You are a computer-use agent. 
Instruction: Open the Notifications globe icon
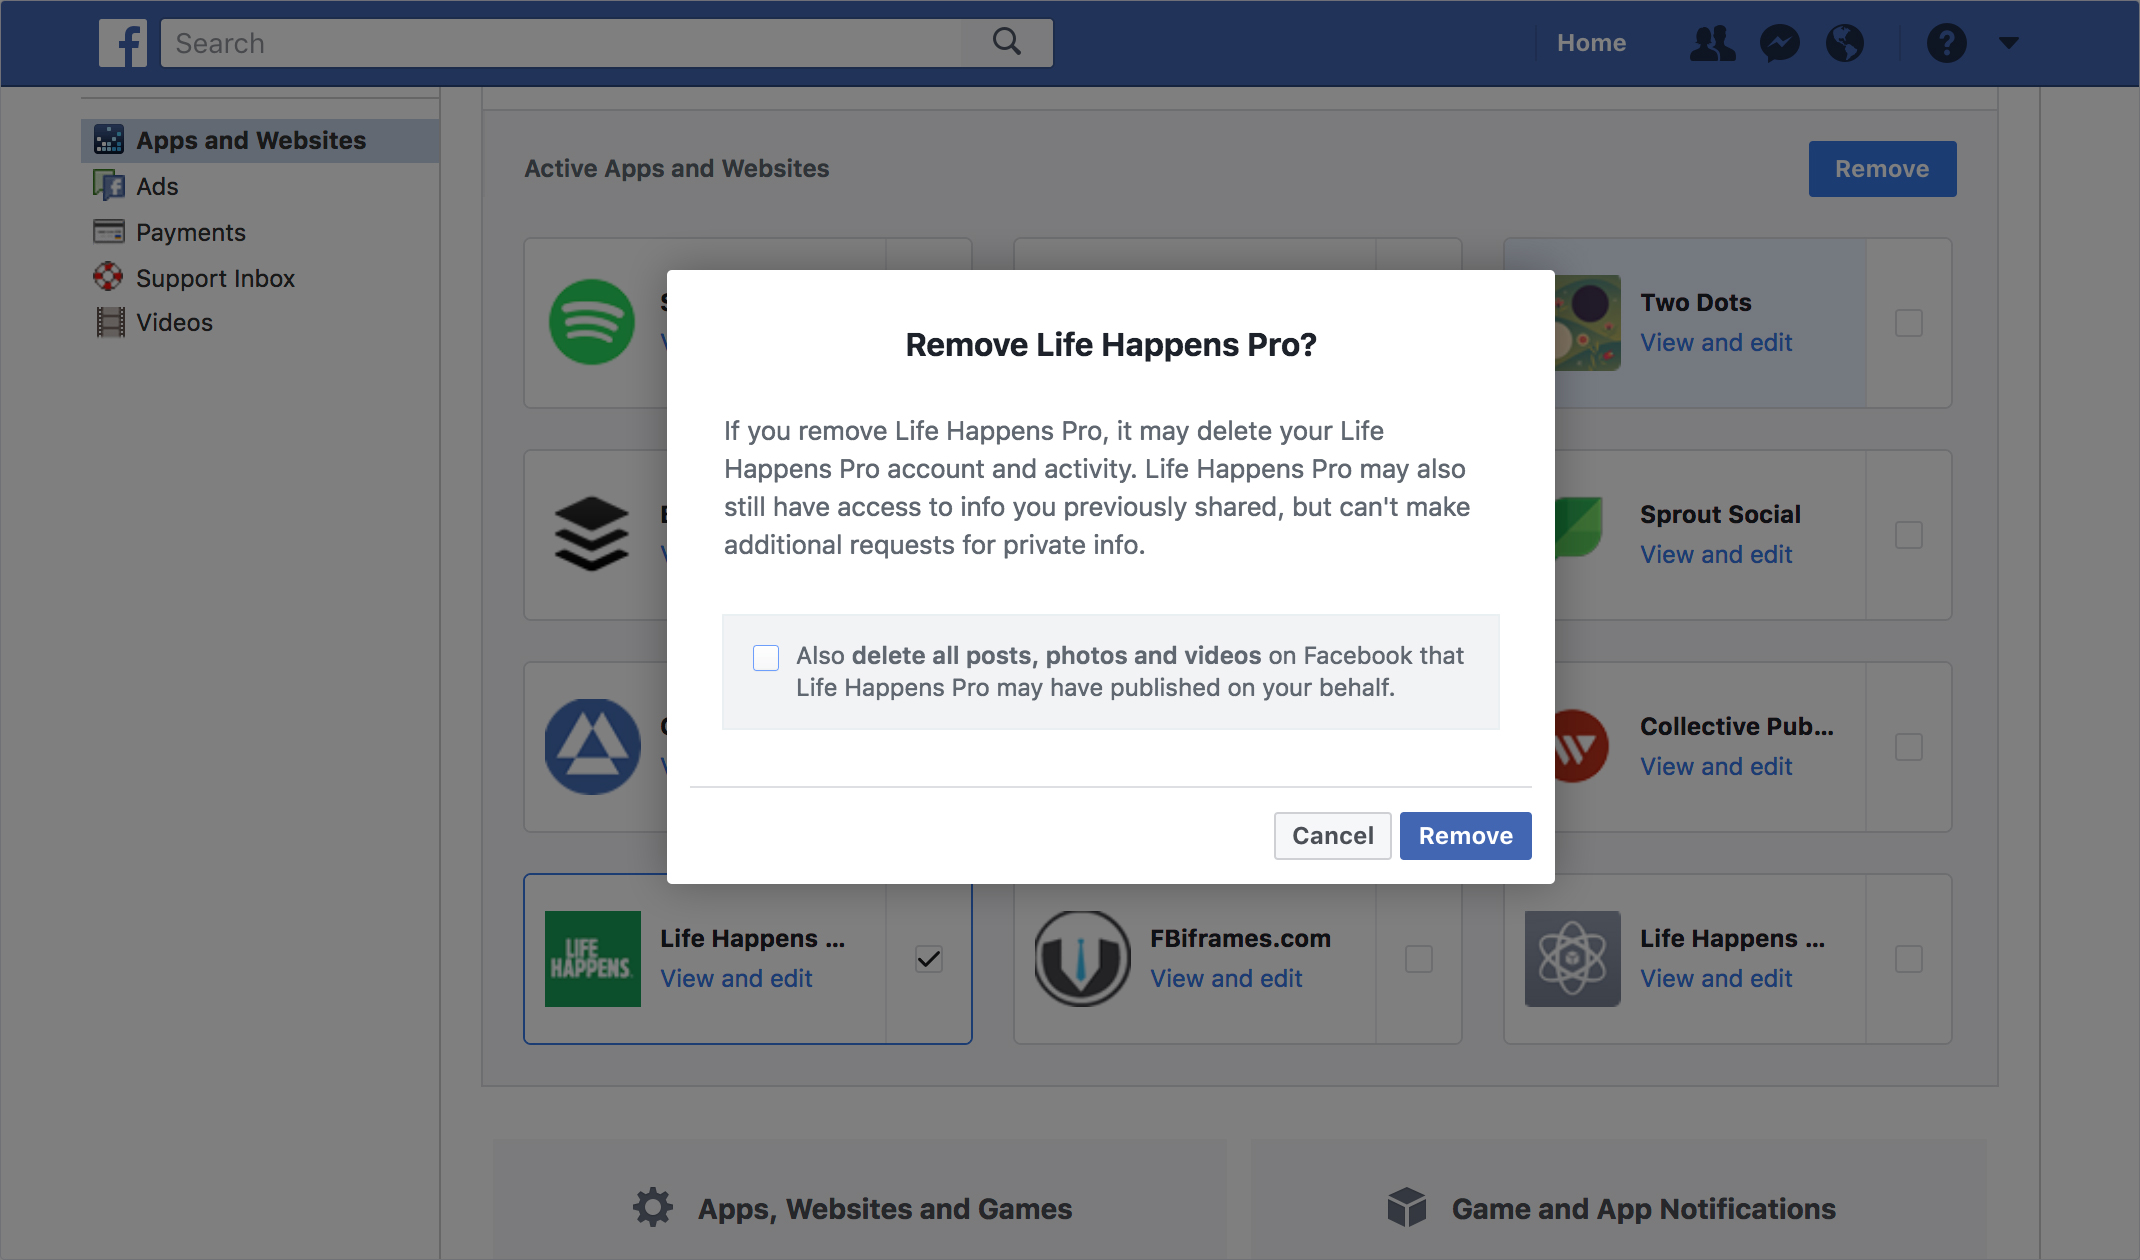[x=1845, y=43]
